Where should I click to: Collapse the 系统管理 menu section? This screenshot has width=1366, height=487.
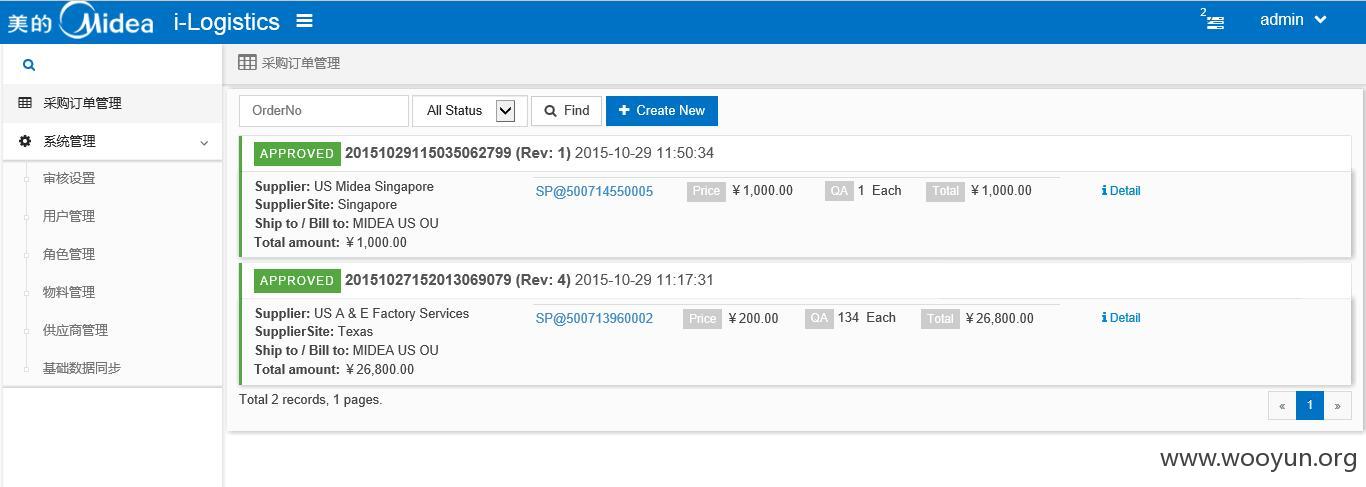[111, 141]
